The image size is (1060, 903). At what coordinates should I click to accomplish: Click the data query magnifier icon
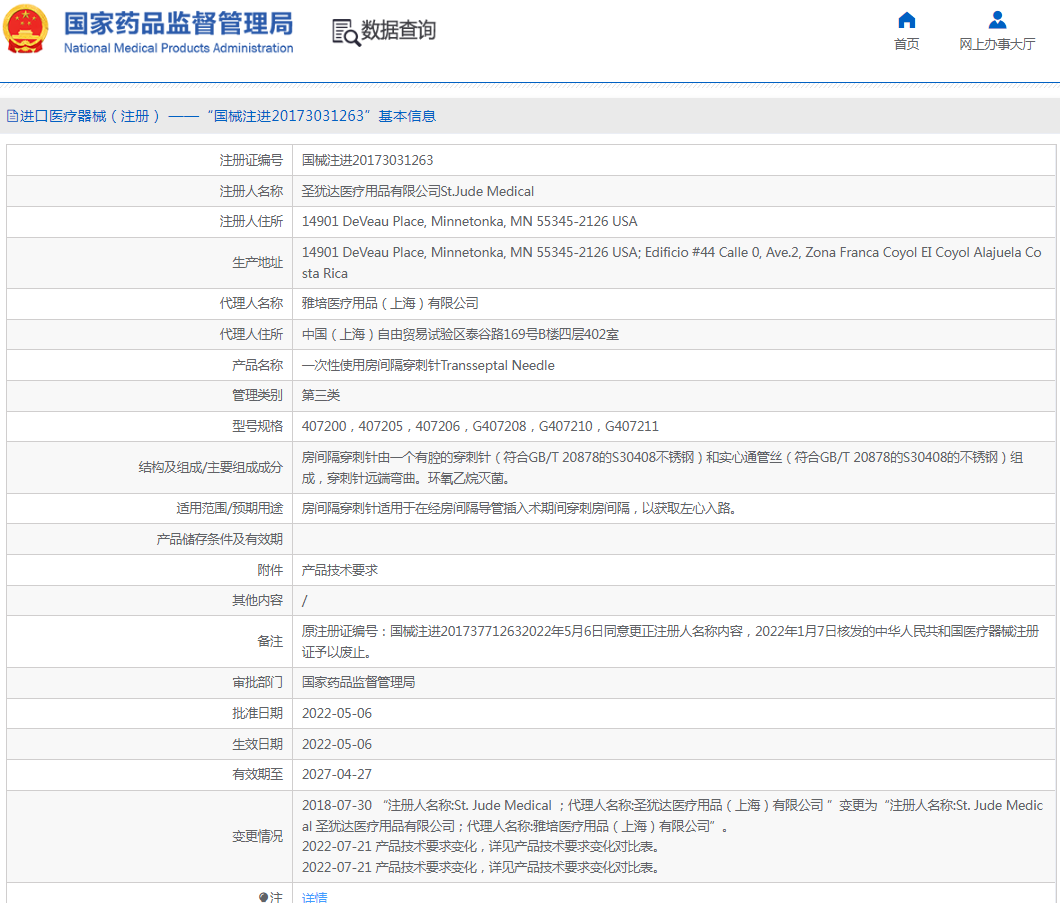coord(345,32)
